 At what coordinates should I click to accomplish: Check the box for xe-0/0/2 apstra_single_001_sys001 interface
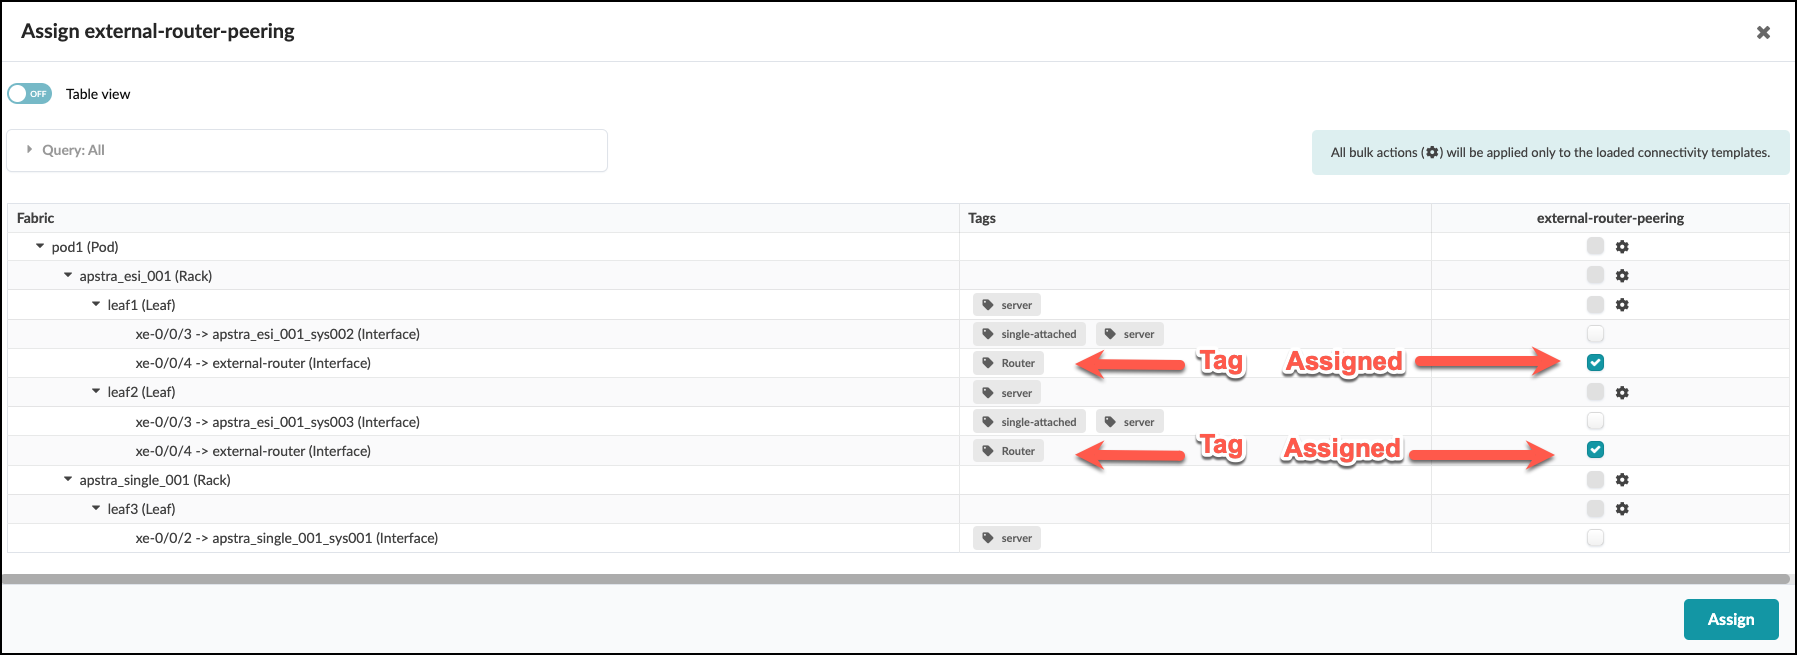1595,538
